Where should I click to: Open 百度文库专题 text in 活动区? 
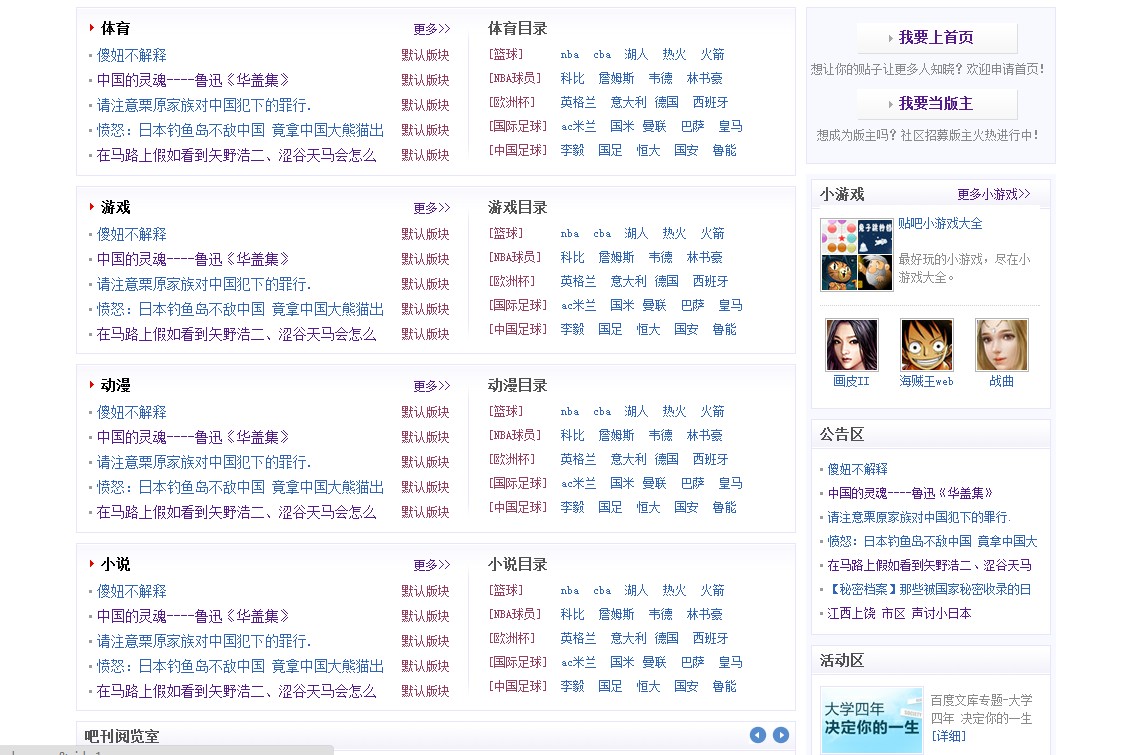pyautogui.click(x=981, y=710)
